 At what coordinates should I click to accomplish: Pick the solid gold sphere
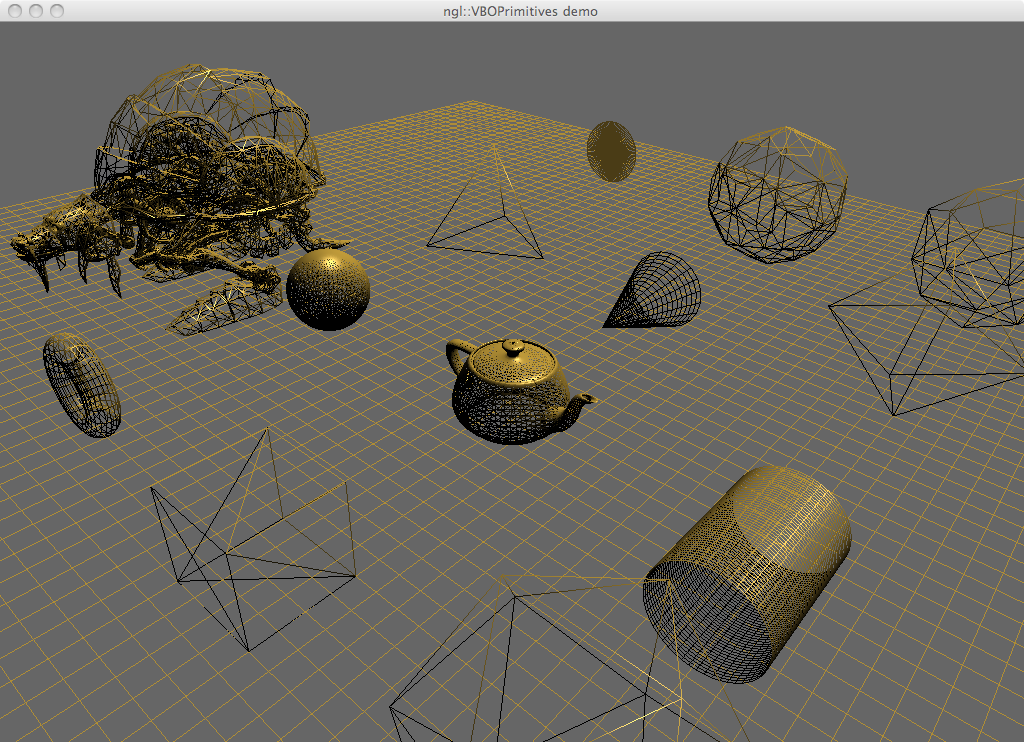[328, 289]
